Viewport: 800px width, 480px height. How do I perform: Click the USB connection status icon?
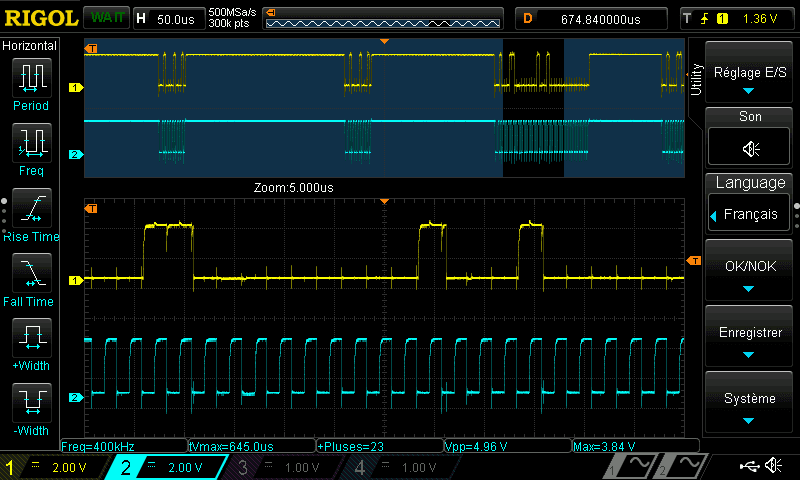click(x=749, y=466)
